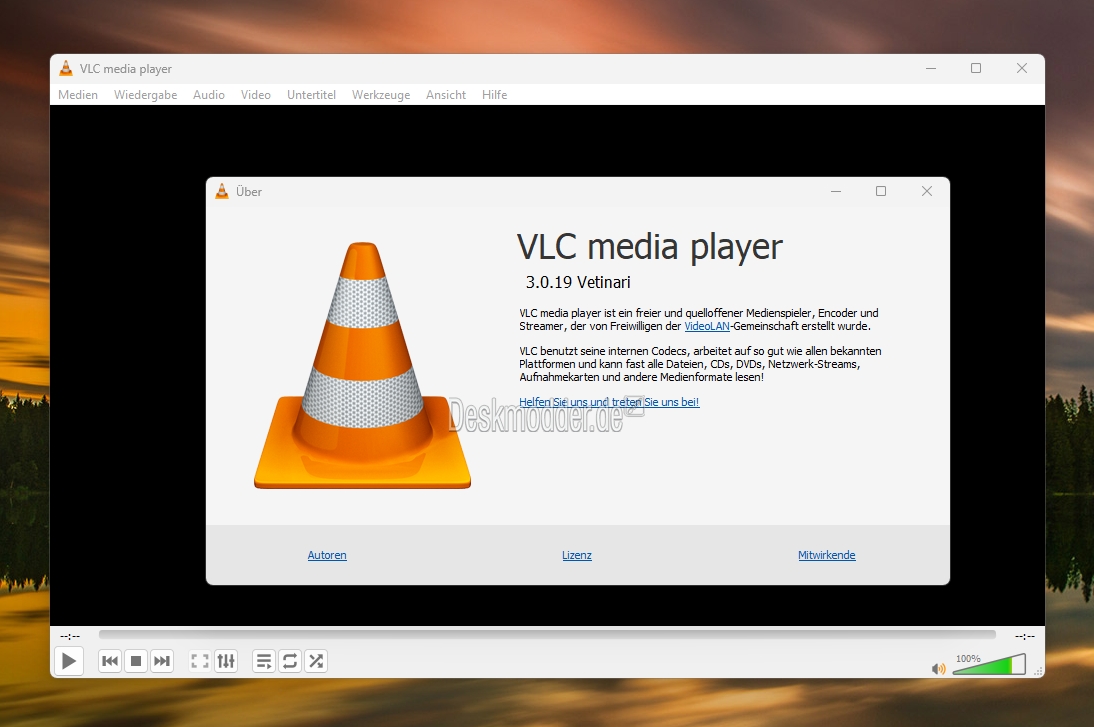View the Autoren credits link

tap(327, 555)
